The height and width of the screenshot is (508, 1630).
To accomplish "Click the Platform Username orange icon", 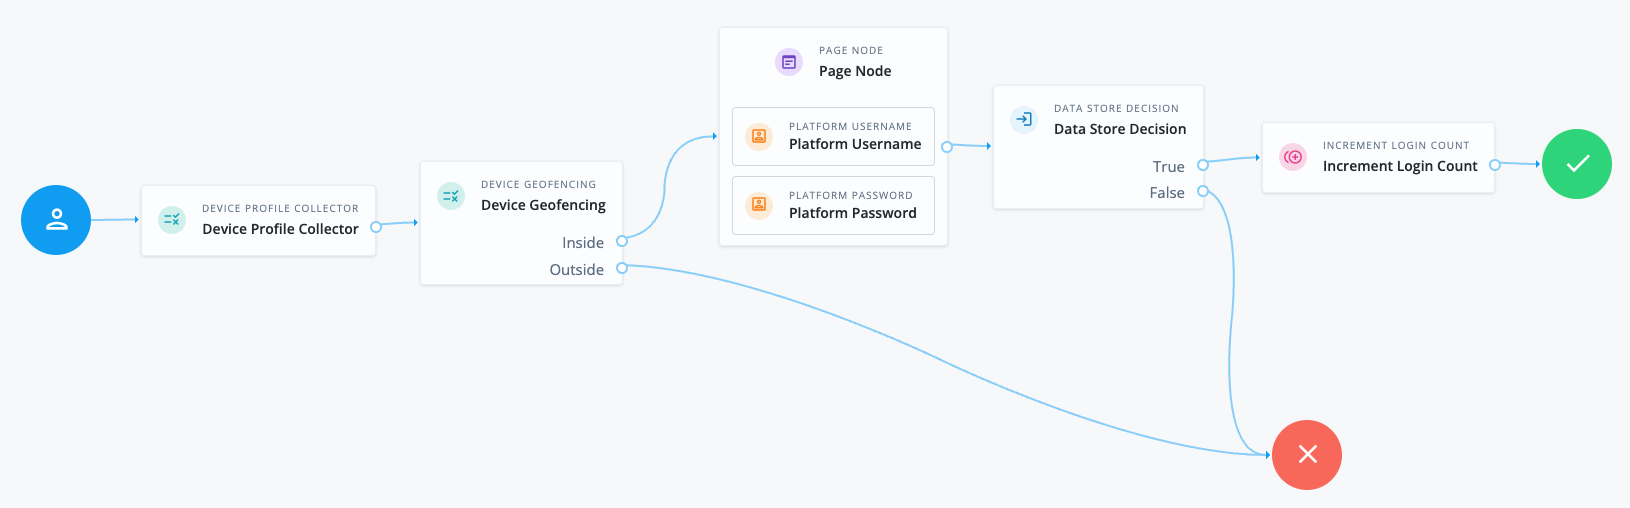I will point(759,136).
